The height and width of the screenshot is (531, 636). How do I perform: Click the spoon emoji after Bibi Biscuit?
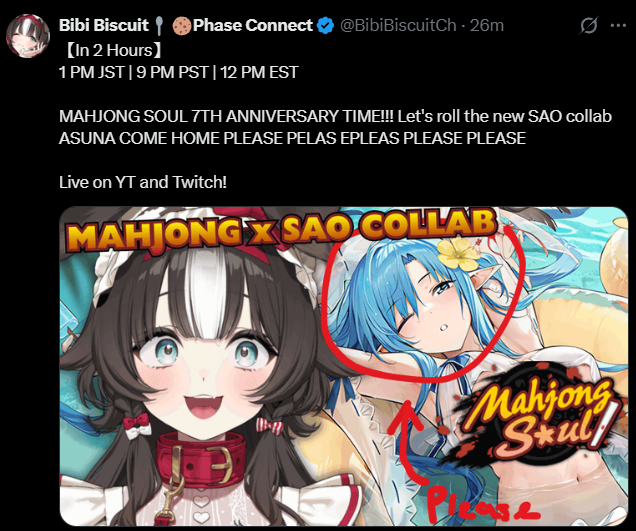[159, 26]
